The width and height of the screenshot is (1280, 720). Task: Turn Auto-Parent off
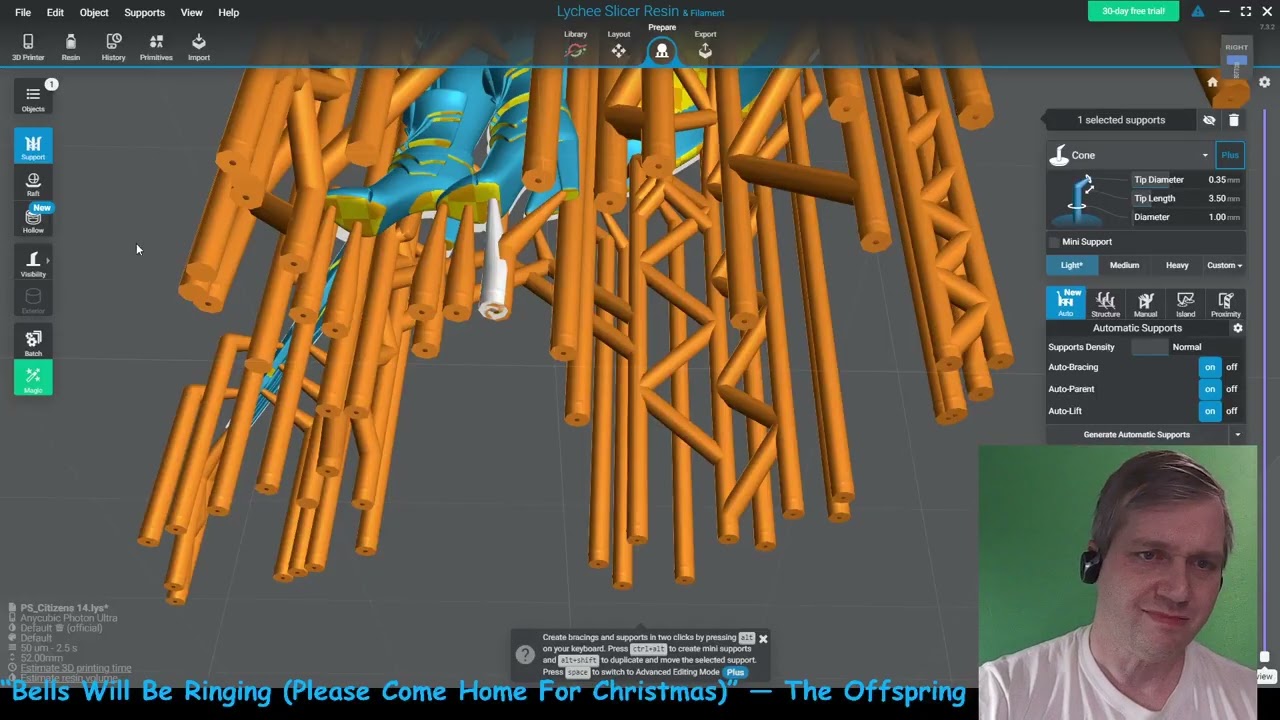(x=1232, y=389)
